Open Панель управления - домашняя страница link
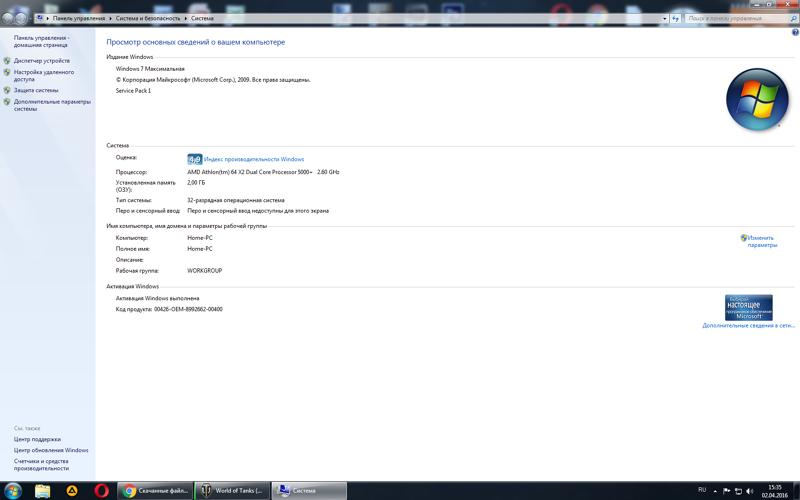The width and height of the screenshot is (800, 500). [x=41, y=41]
